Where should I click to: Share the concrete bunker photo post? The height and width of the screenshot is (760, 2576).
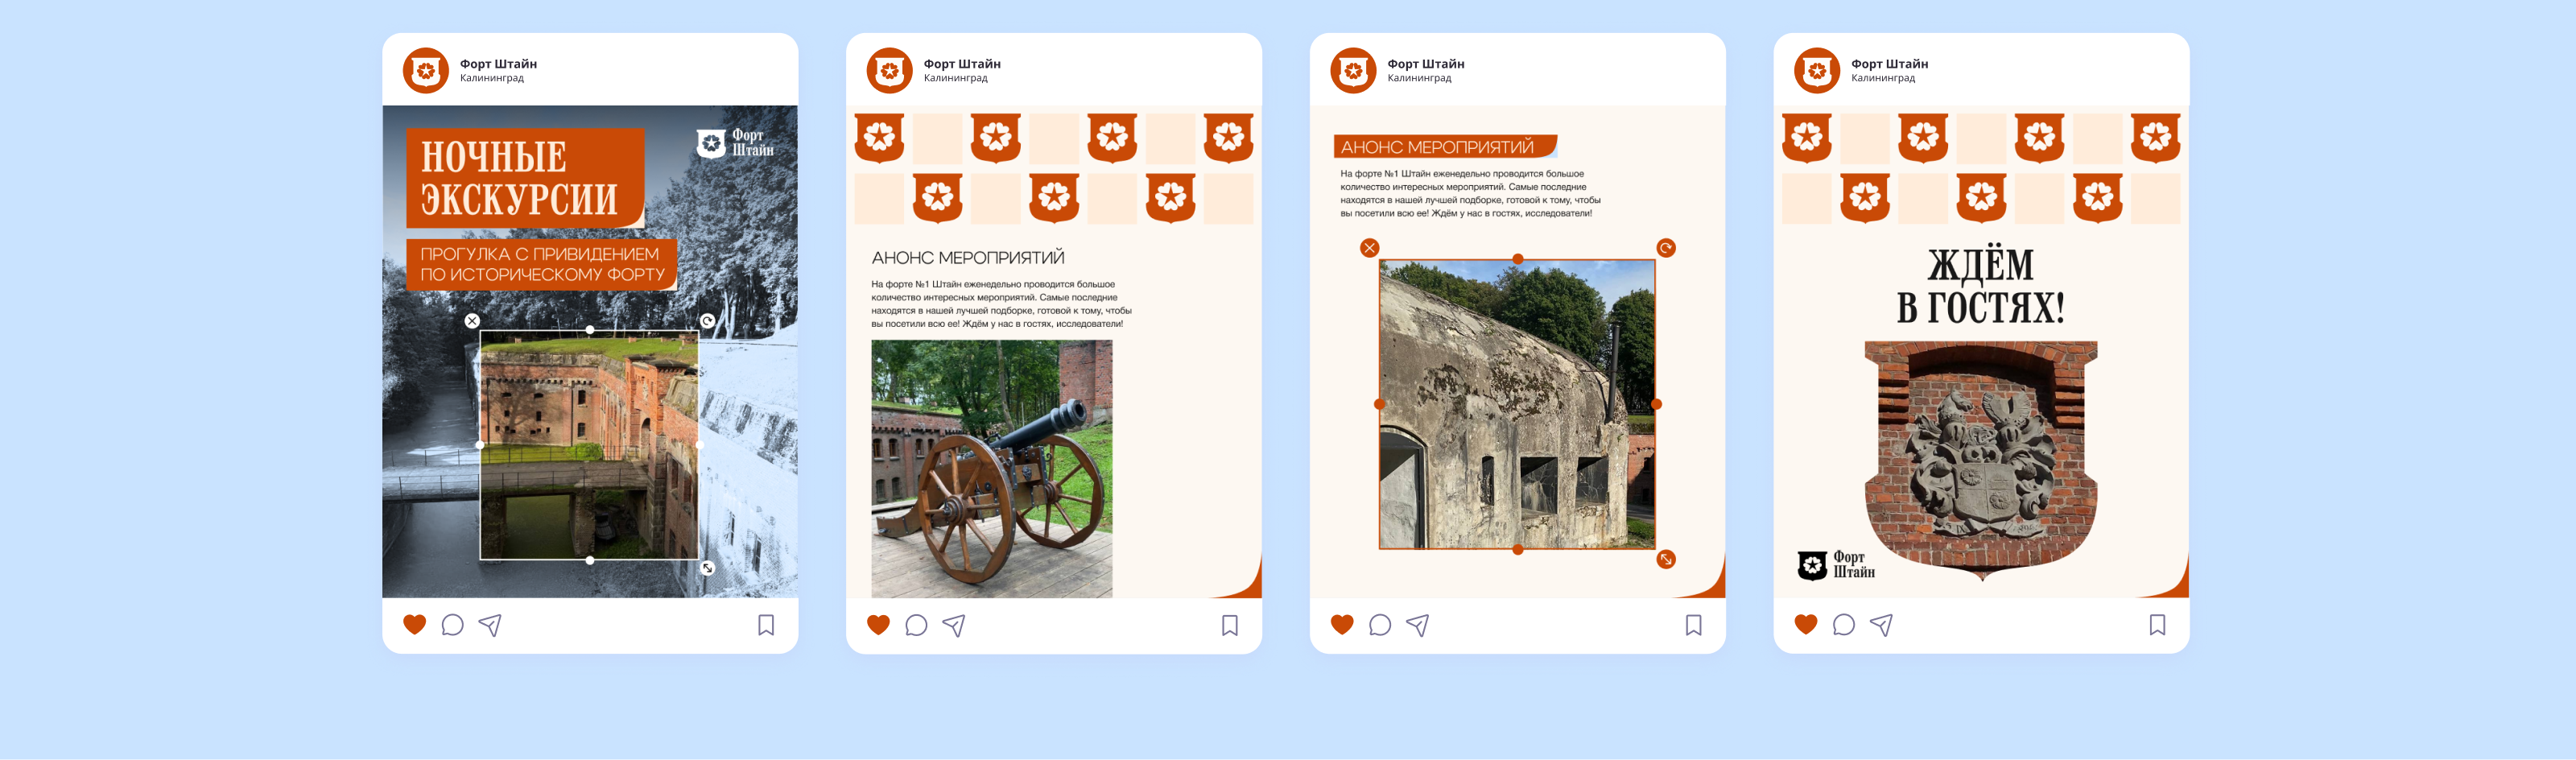[x=1417, y=625]
